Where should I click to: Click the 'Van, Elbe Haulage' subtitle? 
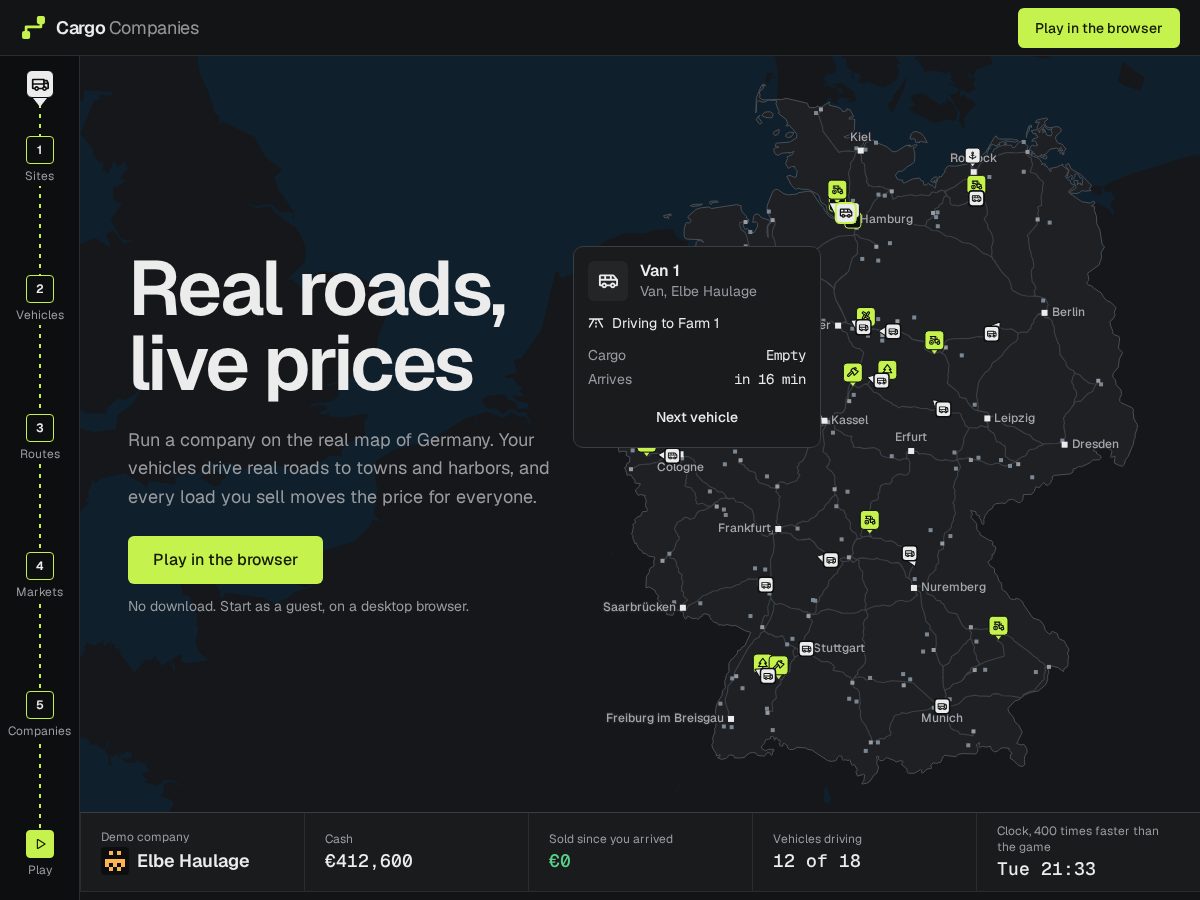698,292
